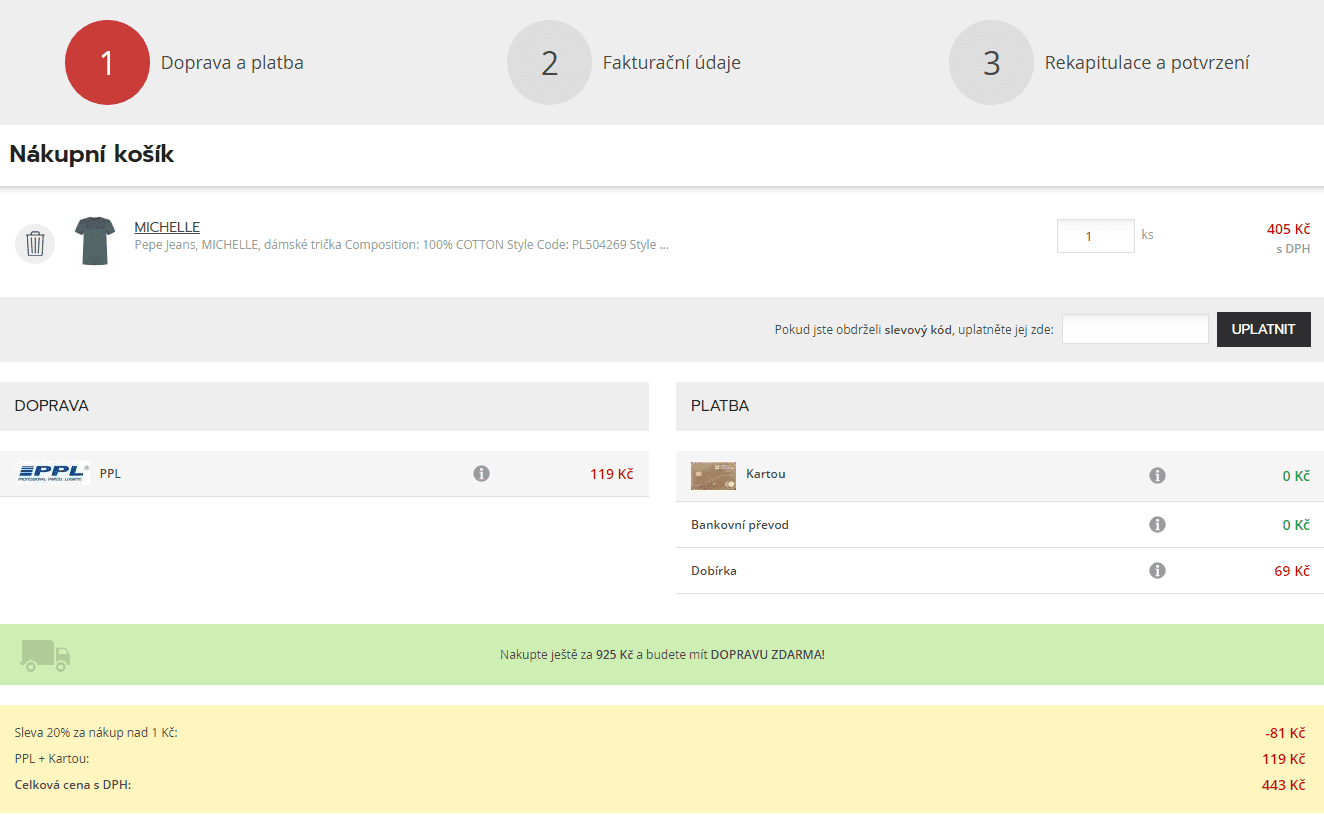Show info for PPL shipping

coord(481,474)
